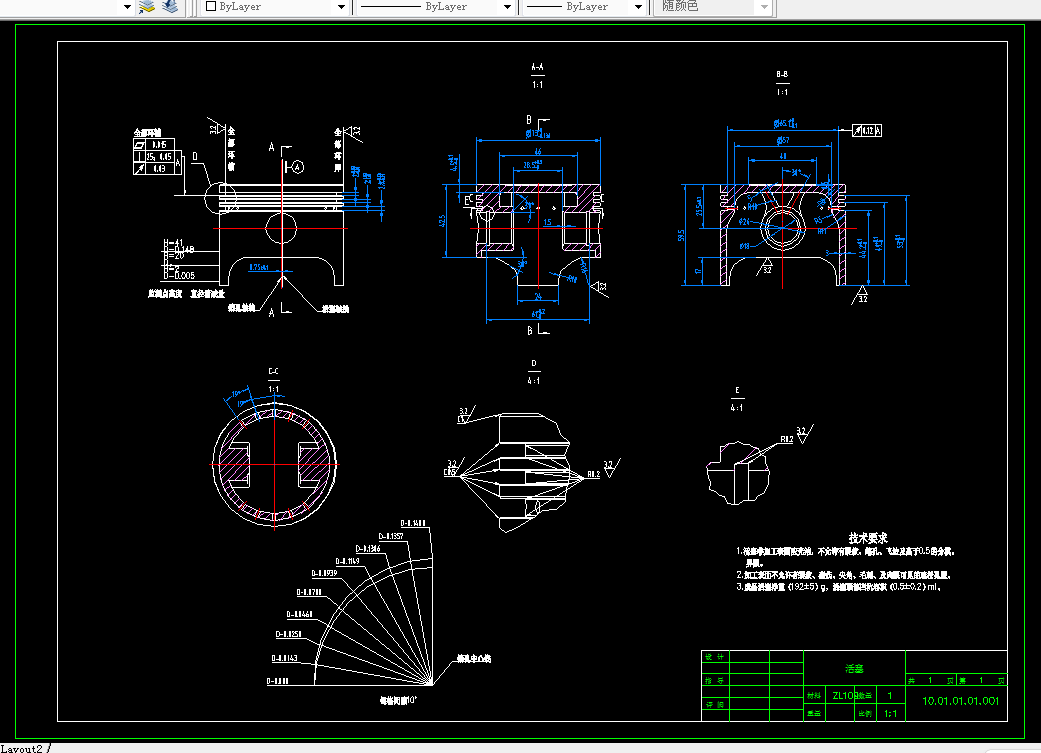
Task: Click the Layer Previous icon
Action: pyautogui.click(x=170, y=7)
